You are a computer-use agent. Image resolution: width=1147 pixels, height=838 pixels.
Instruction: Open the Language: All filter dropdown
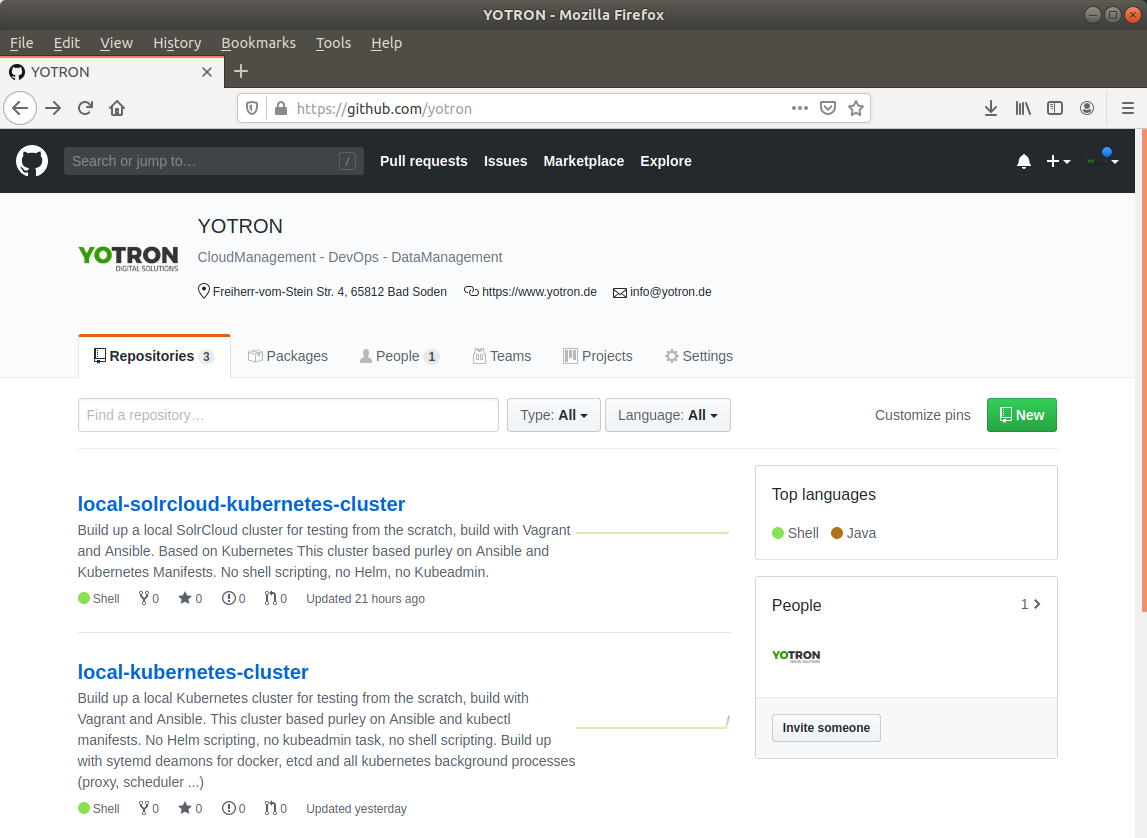[x=667, y=415]
